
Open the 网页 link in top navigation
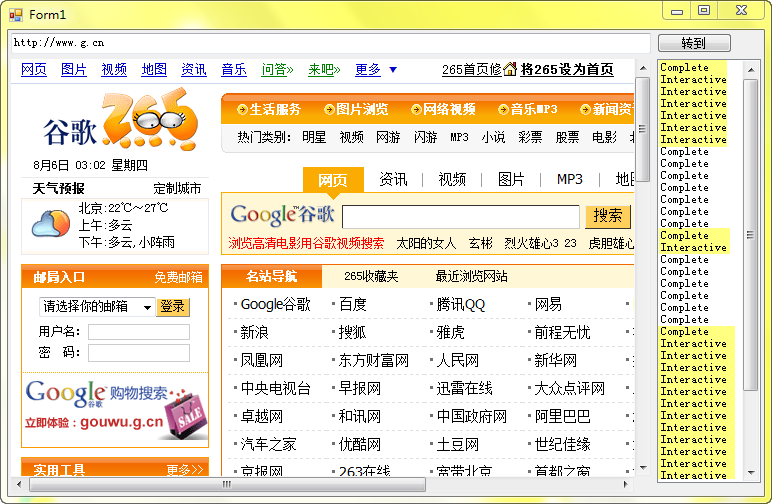click(33, 69)
